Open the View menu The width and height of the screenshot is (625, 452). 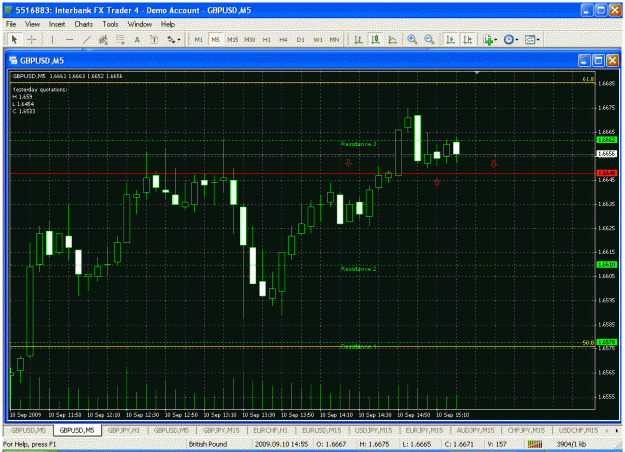(x=32, y=24)
